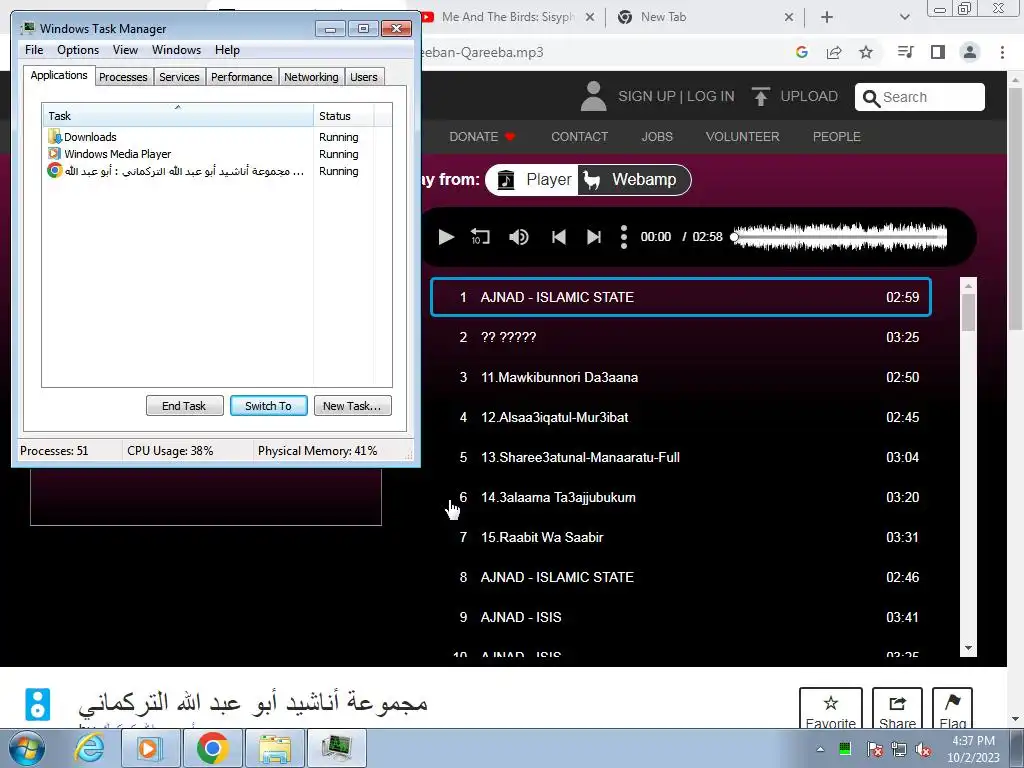Sort the list by Status column header
Image resolution: width=1024 pixels, height=768 pixels.
(x=343, y=116)
